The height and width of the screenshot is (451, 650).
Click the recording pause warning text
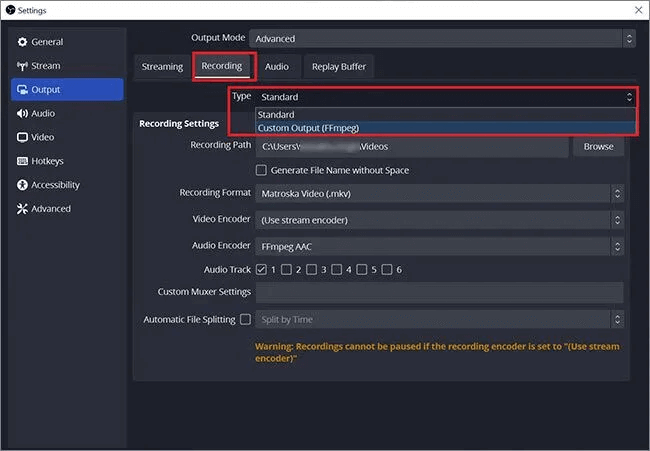pos(437,352)
